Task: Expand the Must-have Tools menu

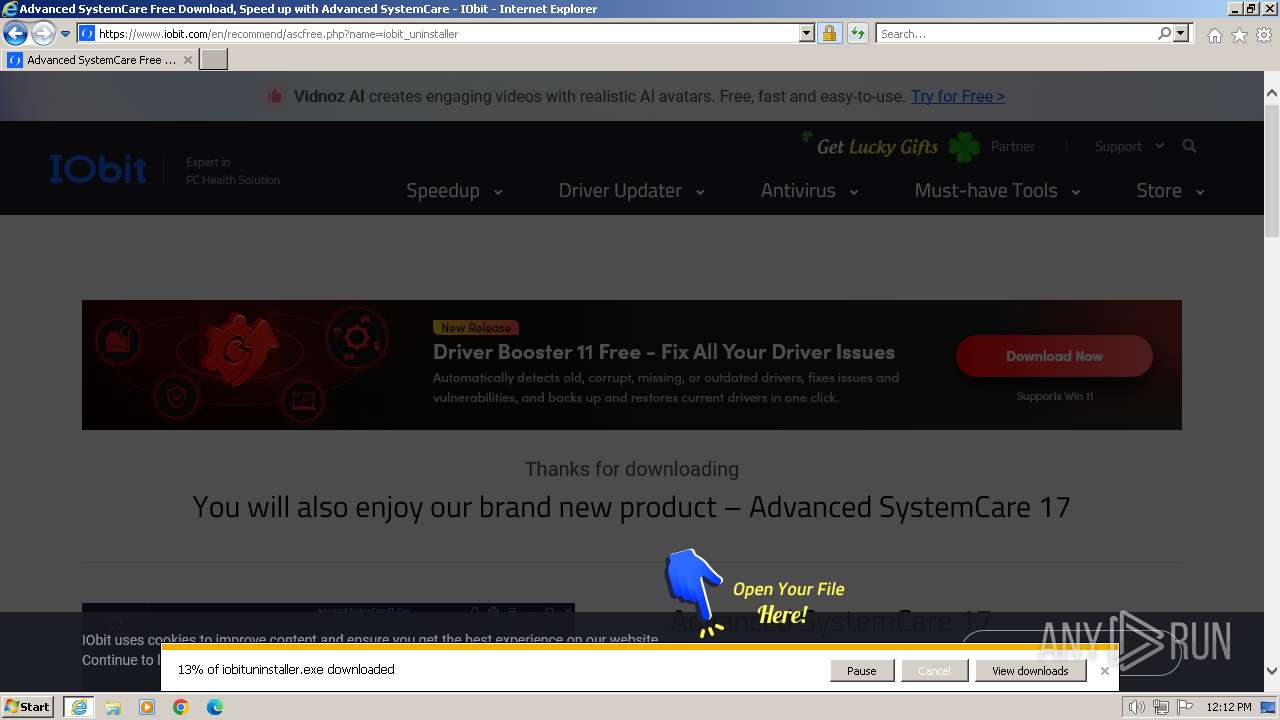Action: coord(997,190)
